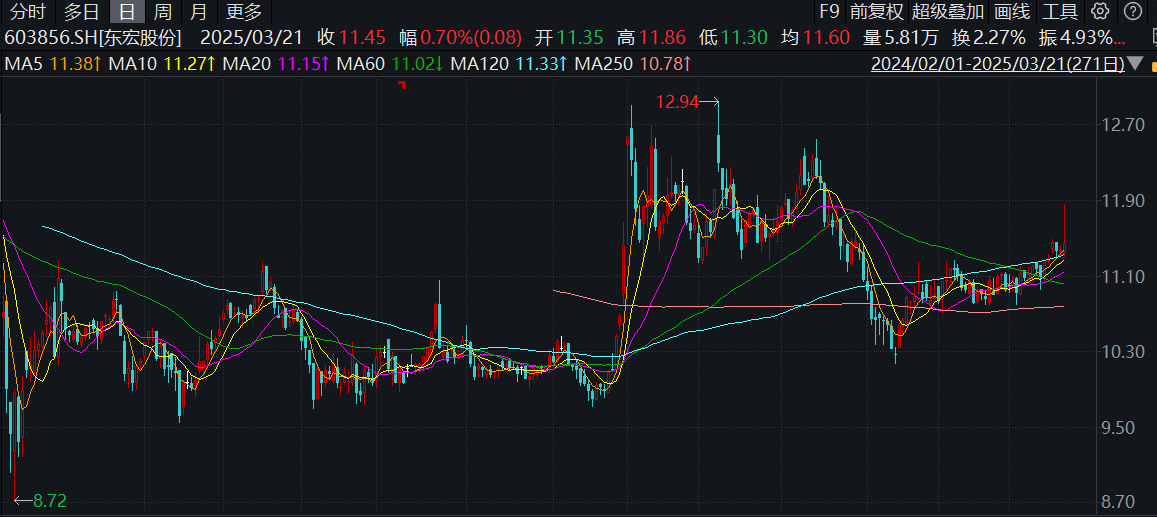This screenshot has width=1157, height=517.
Task: Select the 周 weekly K-line tab
Action: click(162, 11)
